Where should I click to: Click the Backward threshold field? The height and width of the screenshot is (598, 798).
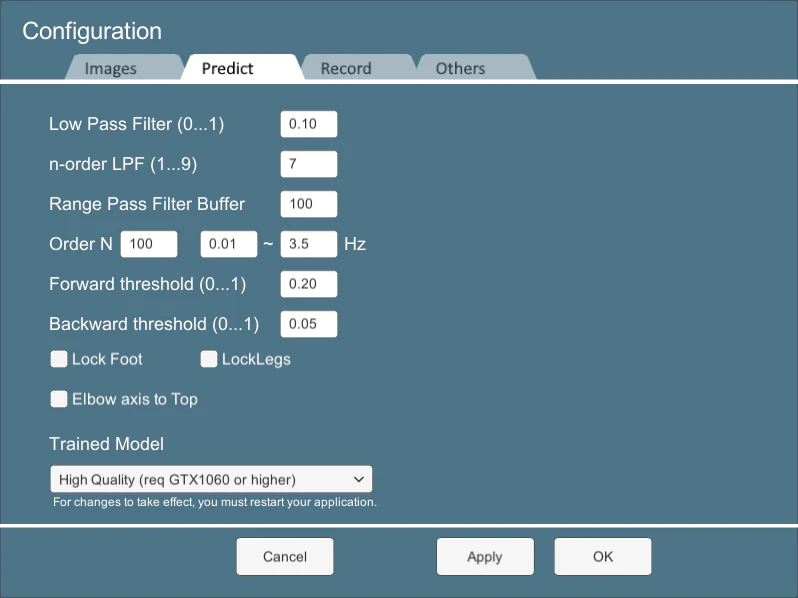308,324
